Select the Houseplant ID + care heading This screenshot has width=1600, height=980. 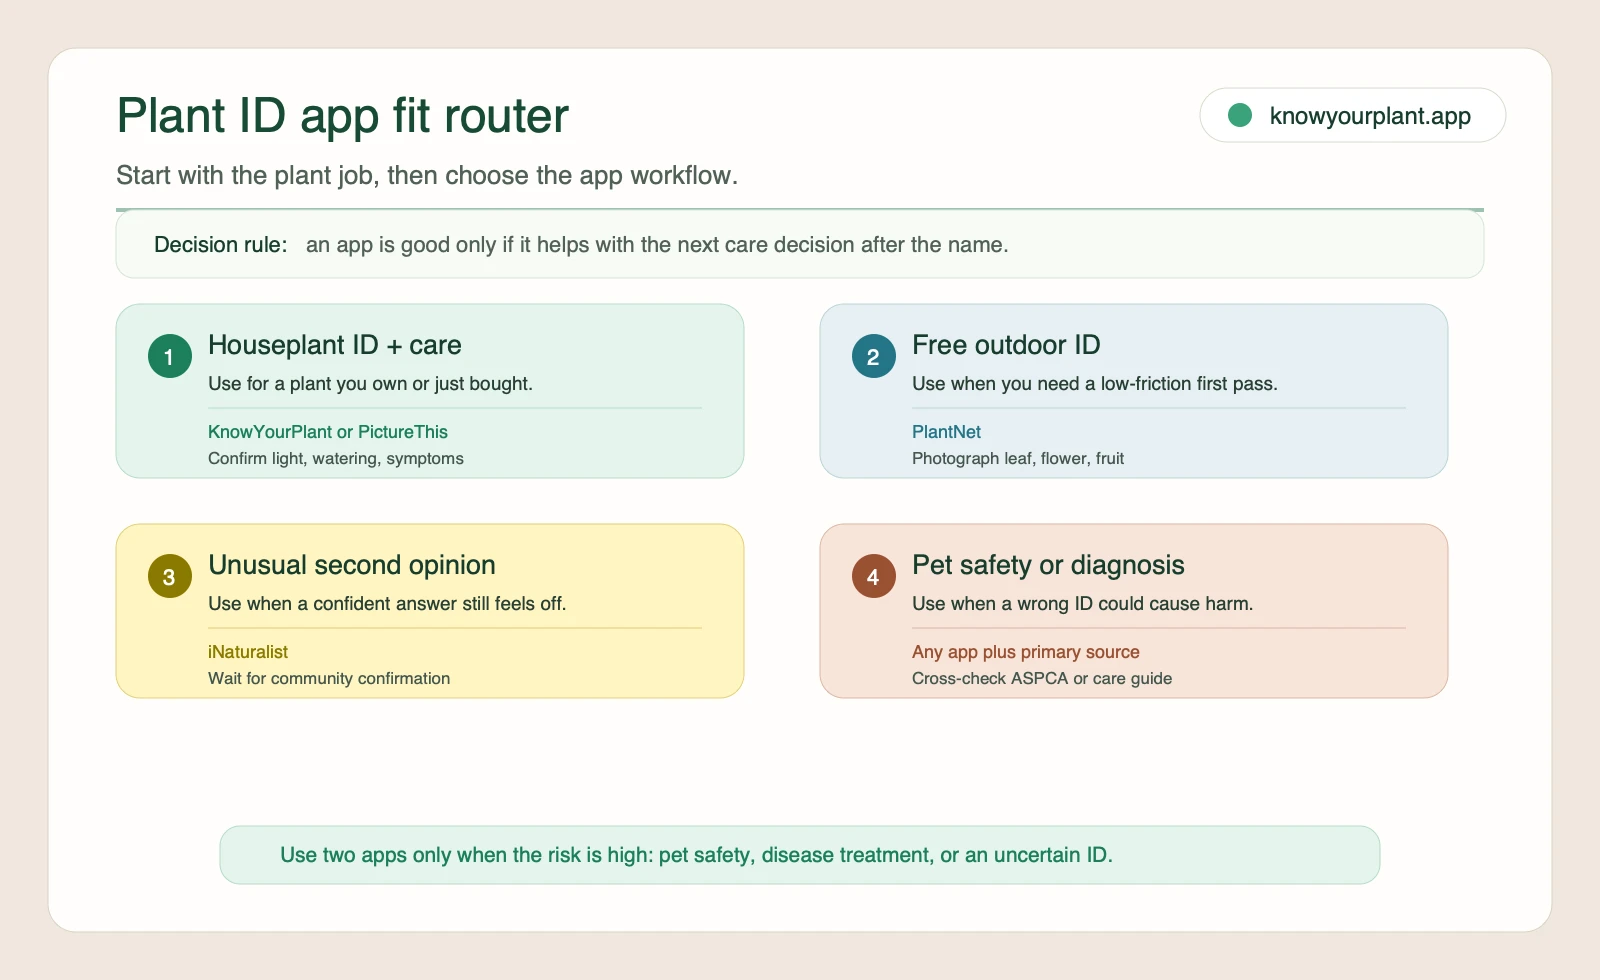tap(335, 345)
